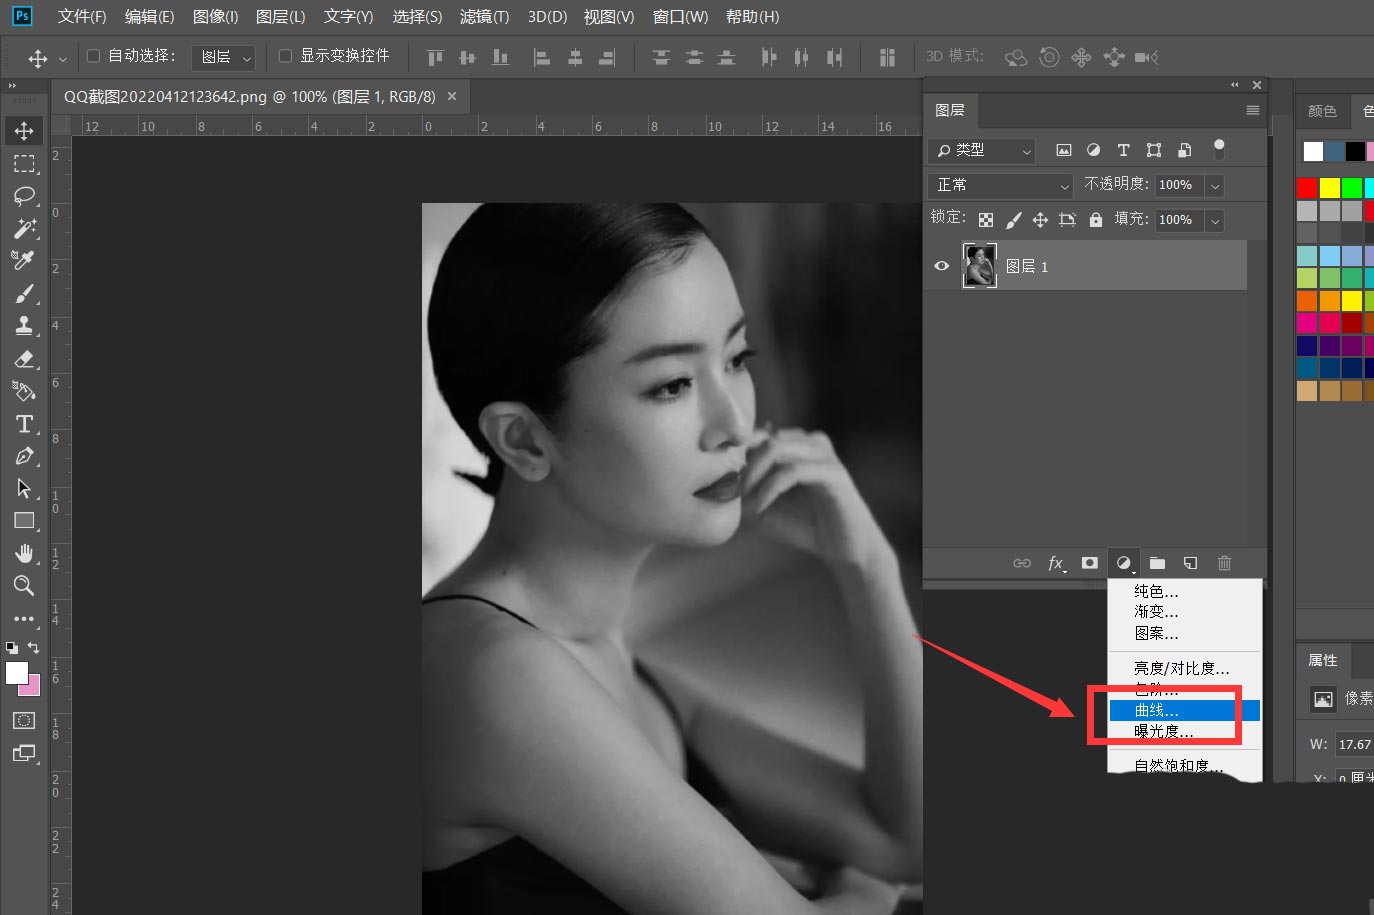The width and height of the screenshot is (1374, 915).
Task: Select the Zoom tool
Action: (24, 586)
